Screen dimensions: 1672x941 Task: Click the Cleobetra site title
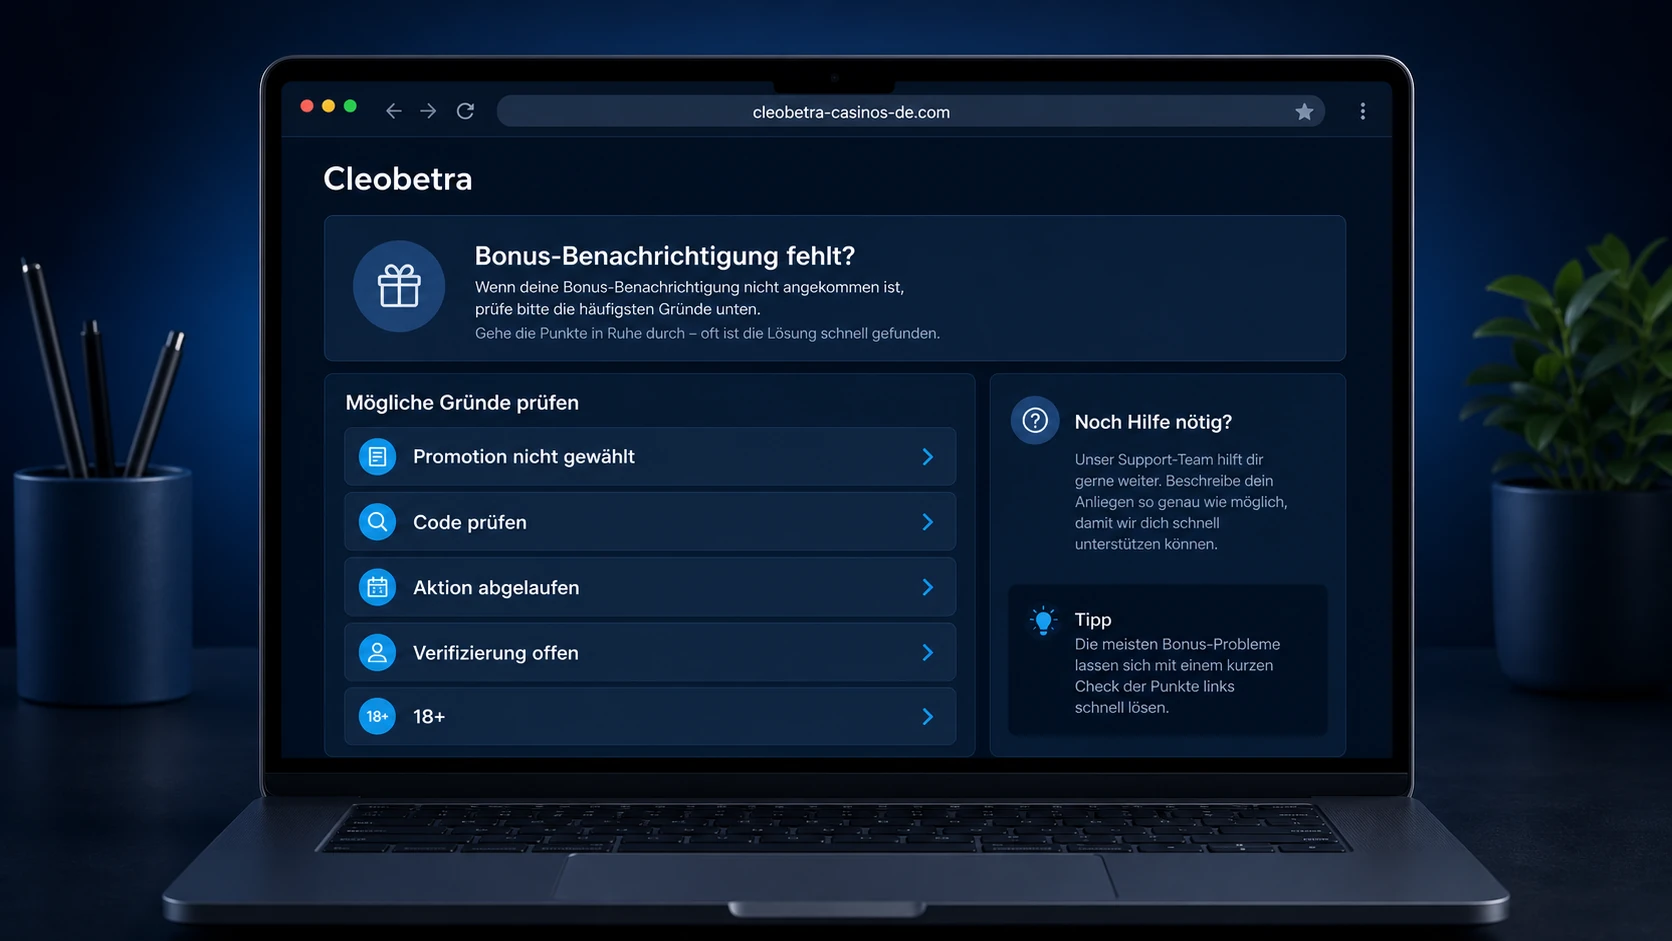coord(397,179)
